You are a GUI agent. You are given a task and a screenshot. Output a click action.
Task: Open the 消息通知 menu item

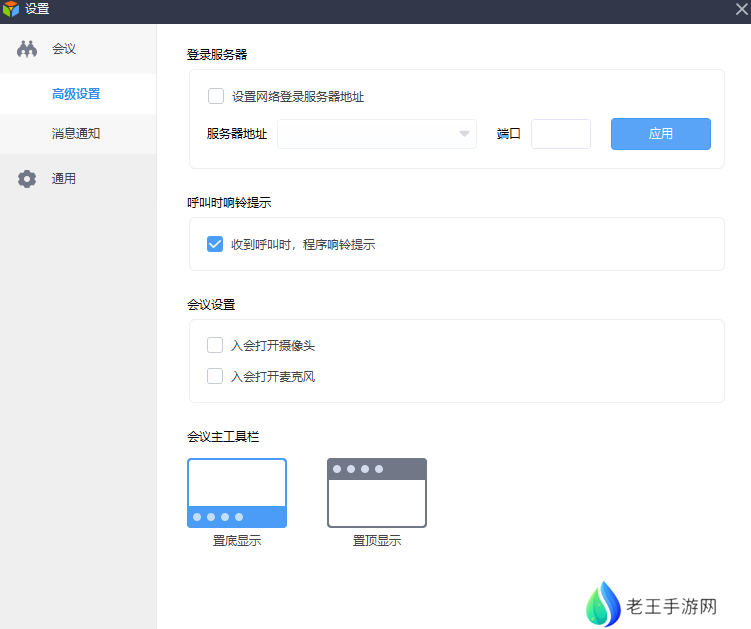pyautogui.click(x=78, y=134)
